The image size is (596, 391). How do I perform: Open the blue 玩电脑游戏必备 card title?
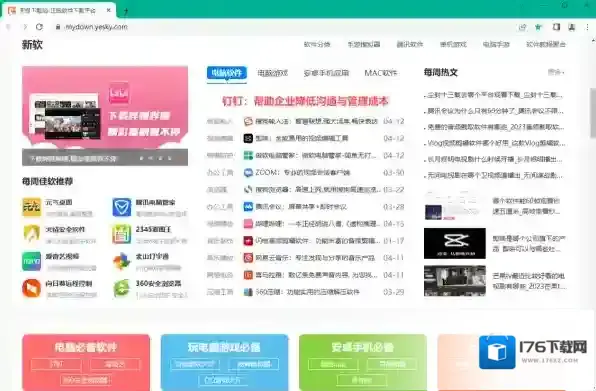(x=224, y=347)
